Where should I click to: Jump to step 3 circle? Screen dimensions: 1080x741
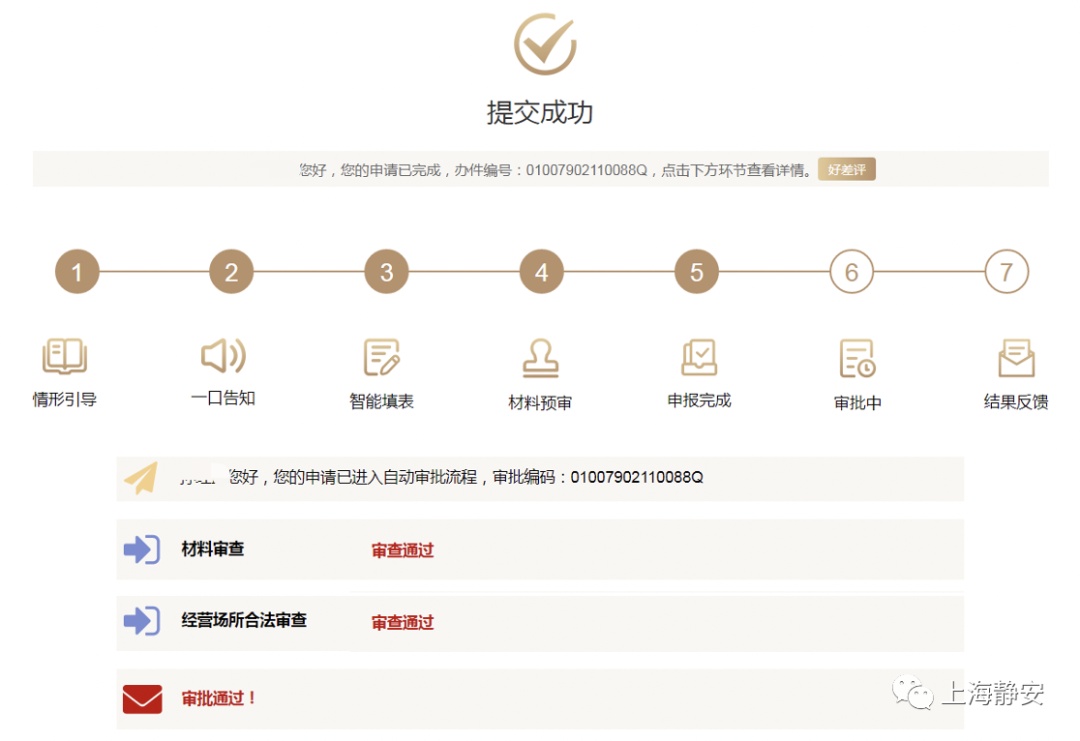tap(386, 272)
